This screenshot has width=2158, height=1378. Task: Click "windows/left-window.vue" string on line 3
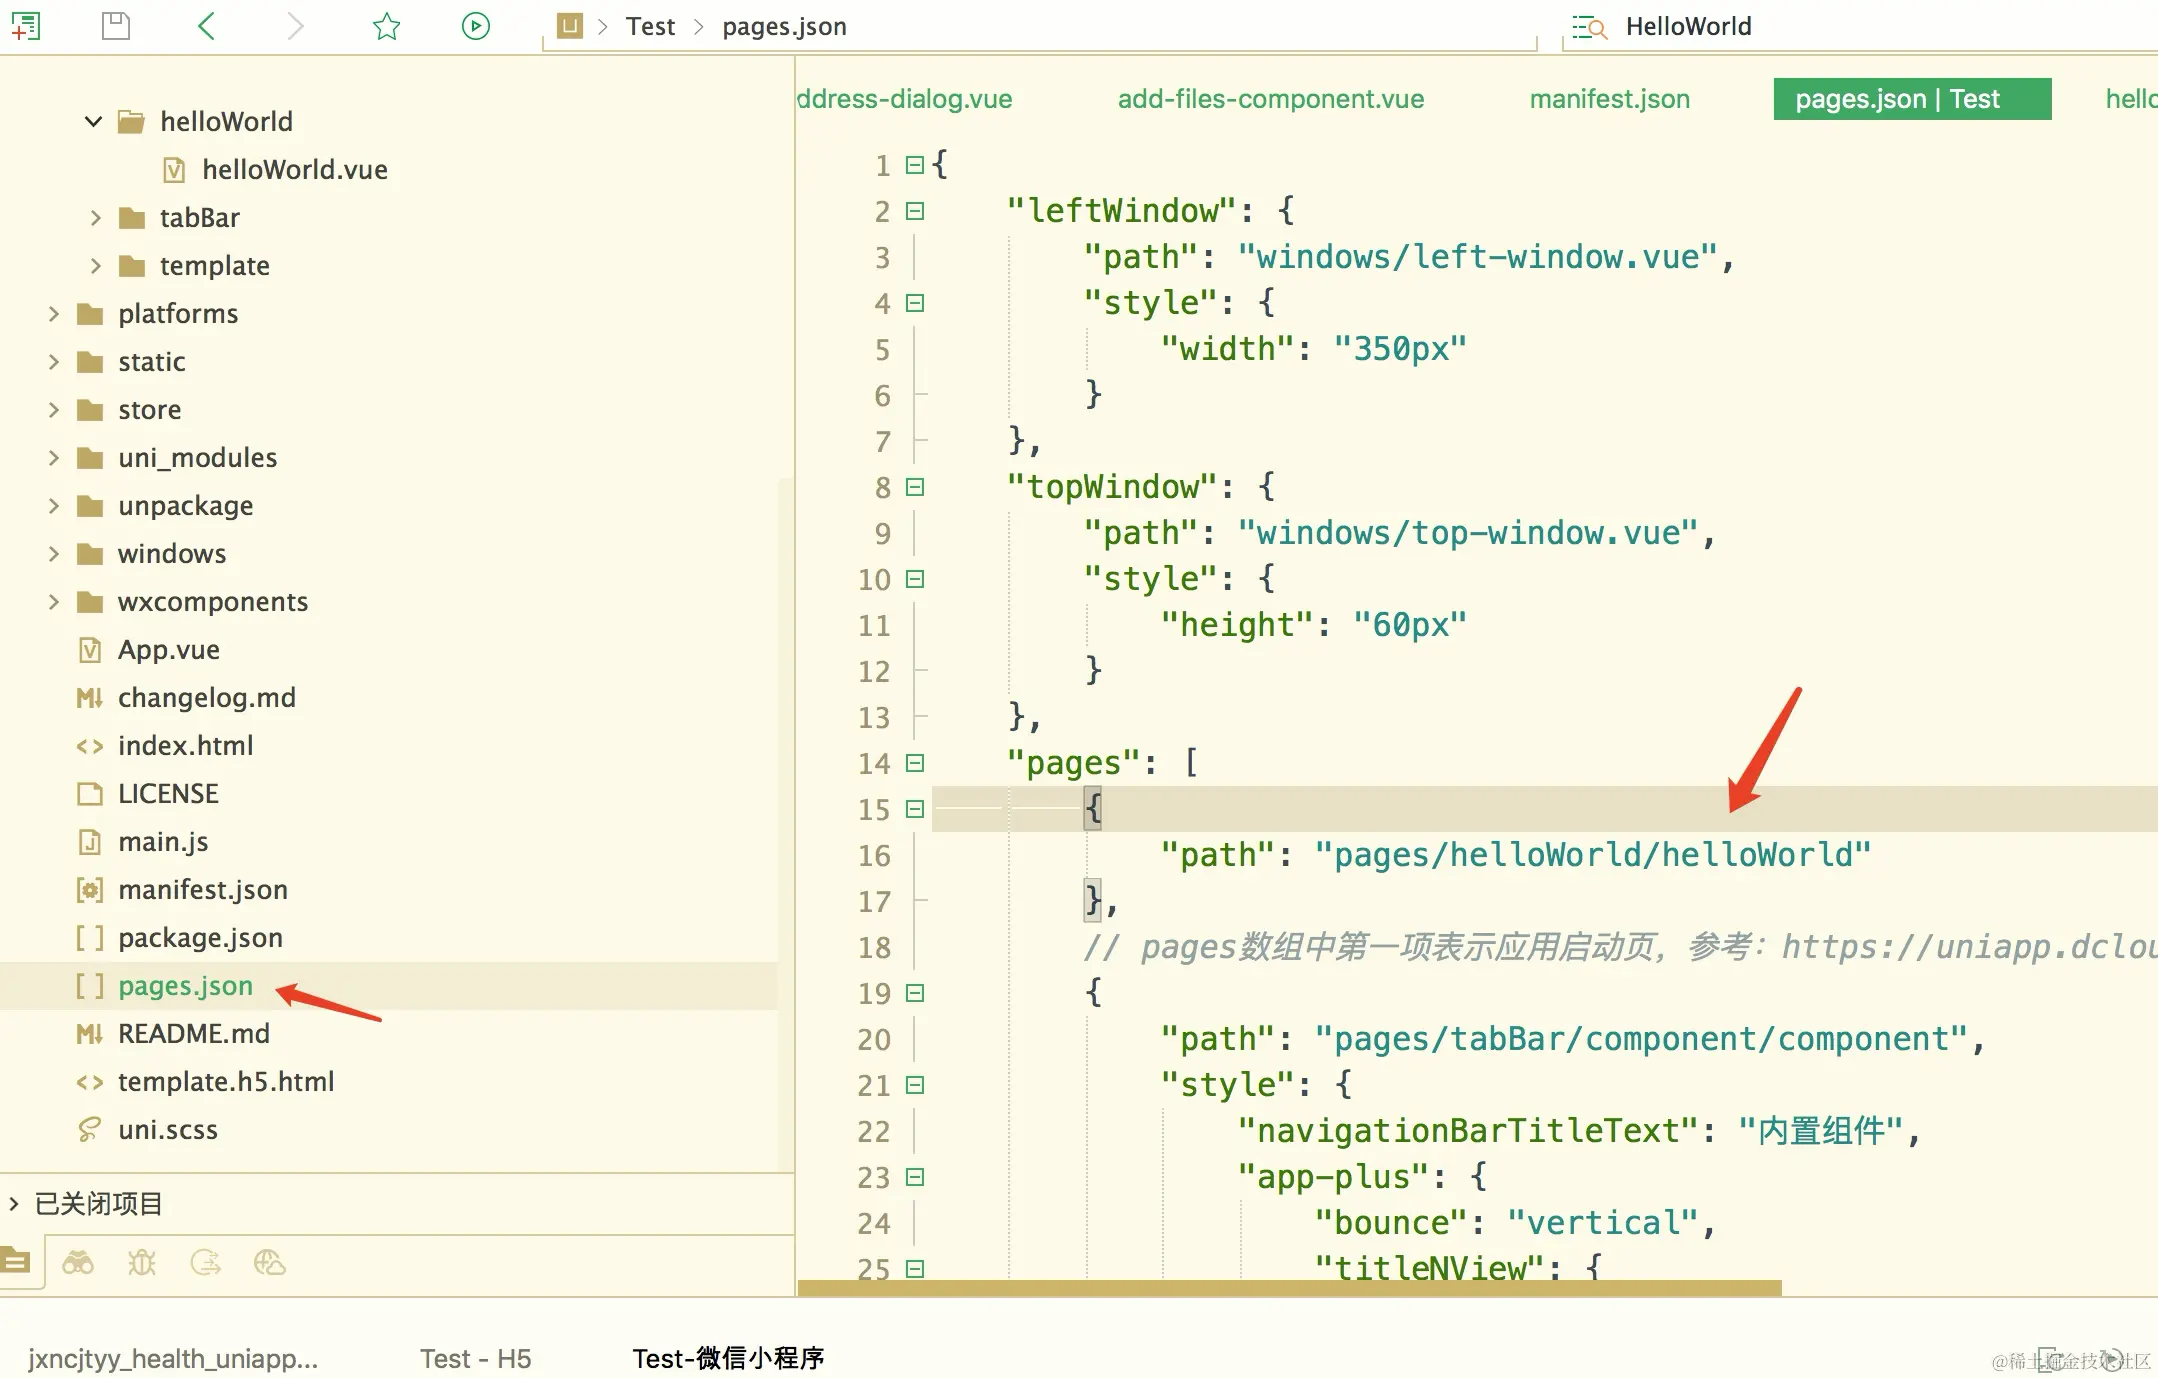click(x=1477, y=257)
